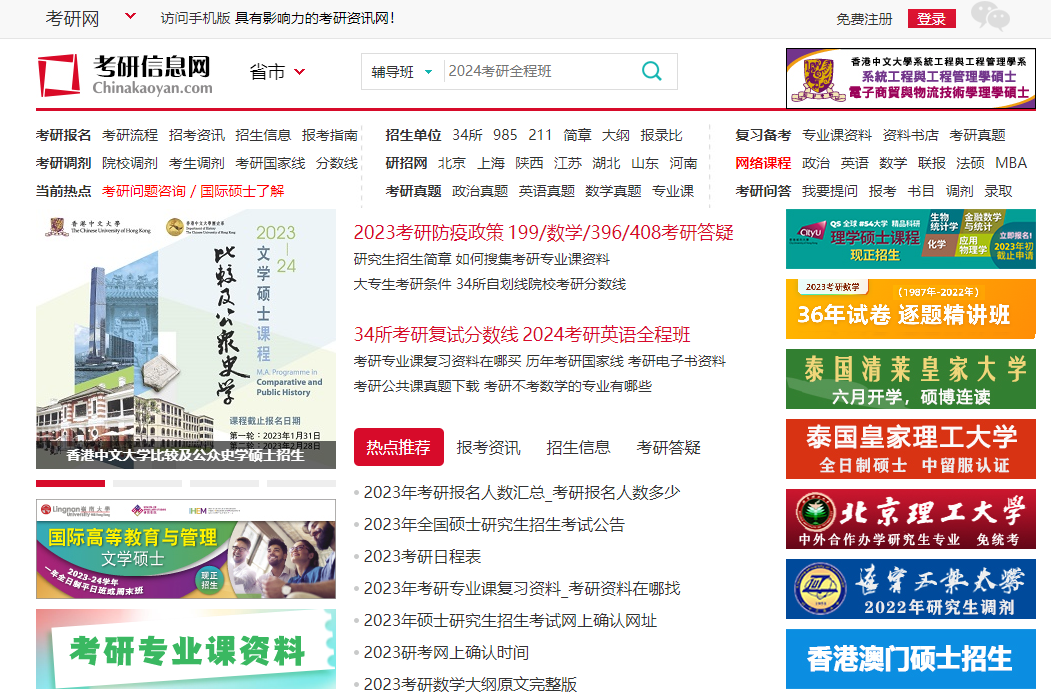This screenshot has height=695, width=1051.
Task: Open the 考研专业课资料 banner
Action: point(186,649)
